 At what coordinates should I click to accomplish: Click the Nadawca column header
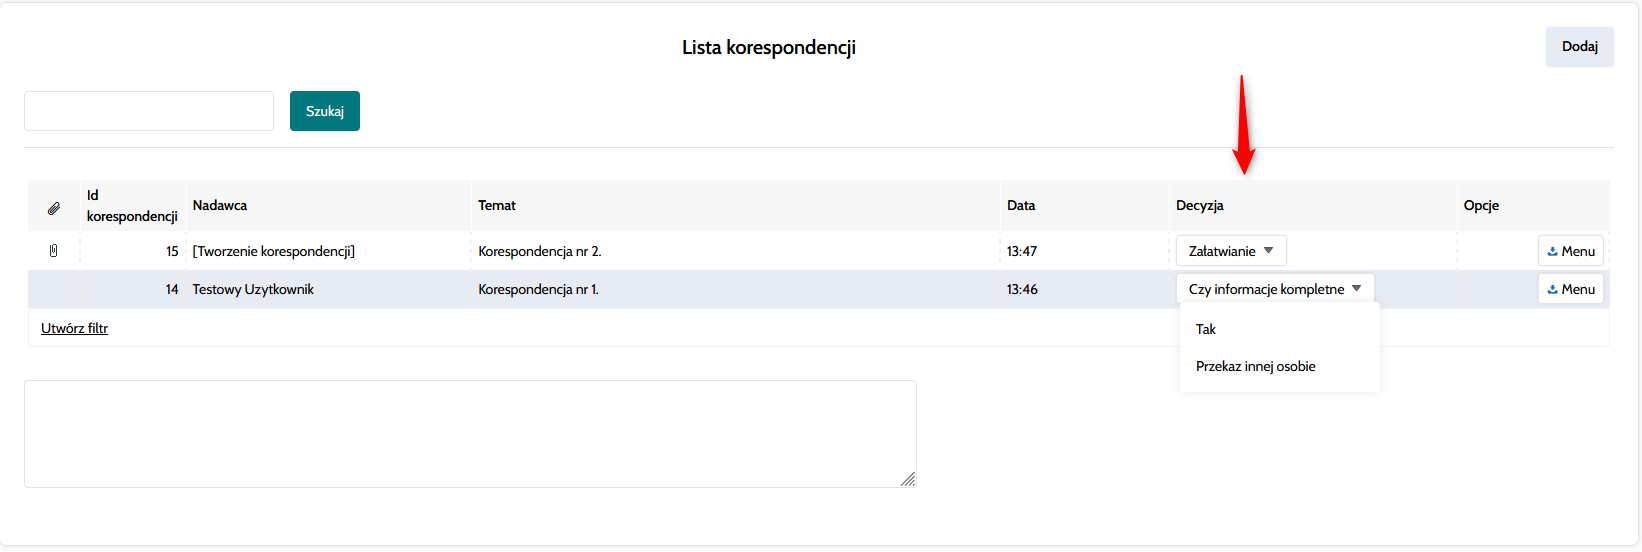point(220,205)
